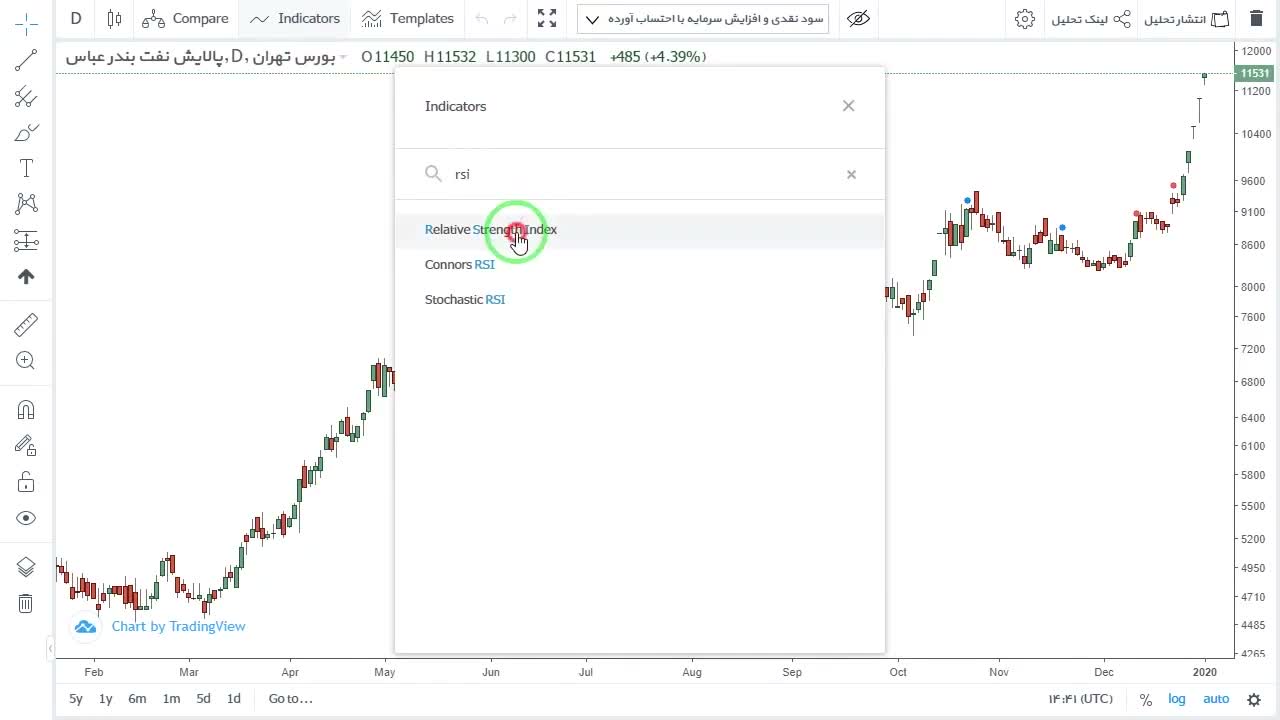Click the search magnifier icon in Indicators
Screen dimensions: 1280x720
tap(433, 174)
